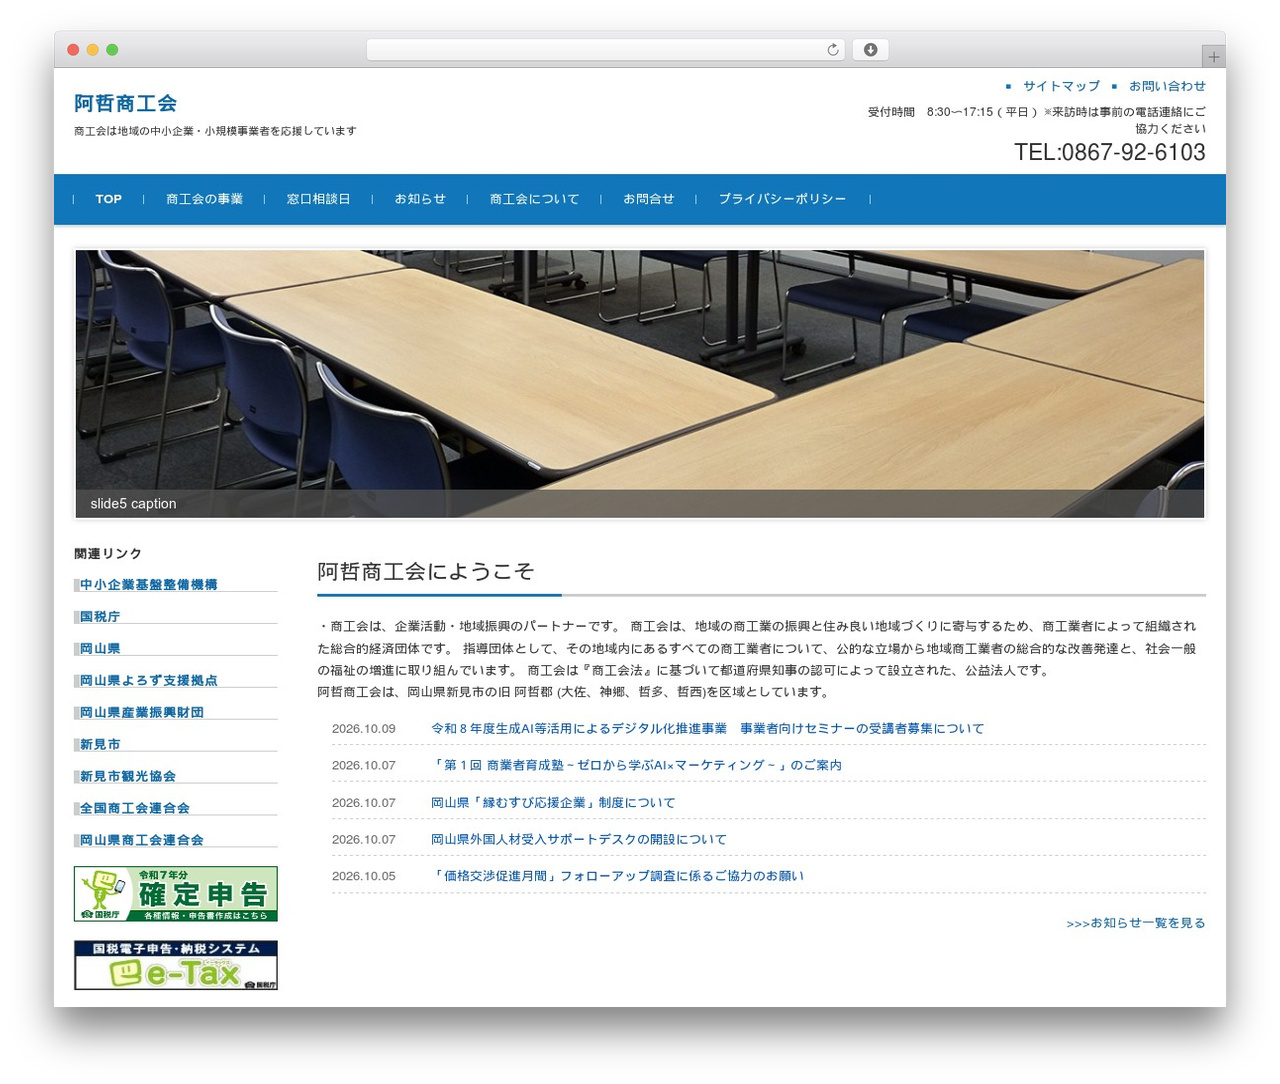The image size is (1280, 1084).
Task: Follow the 全国商工会連合会 link
Action: pyautogui.click(x=135, y=808)
